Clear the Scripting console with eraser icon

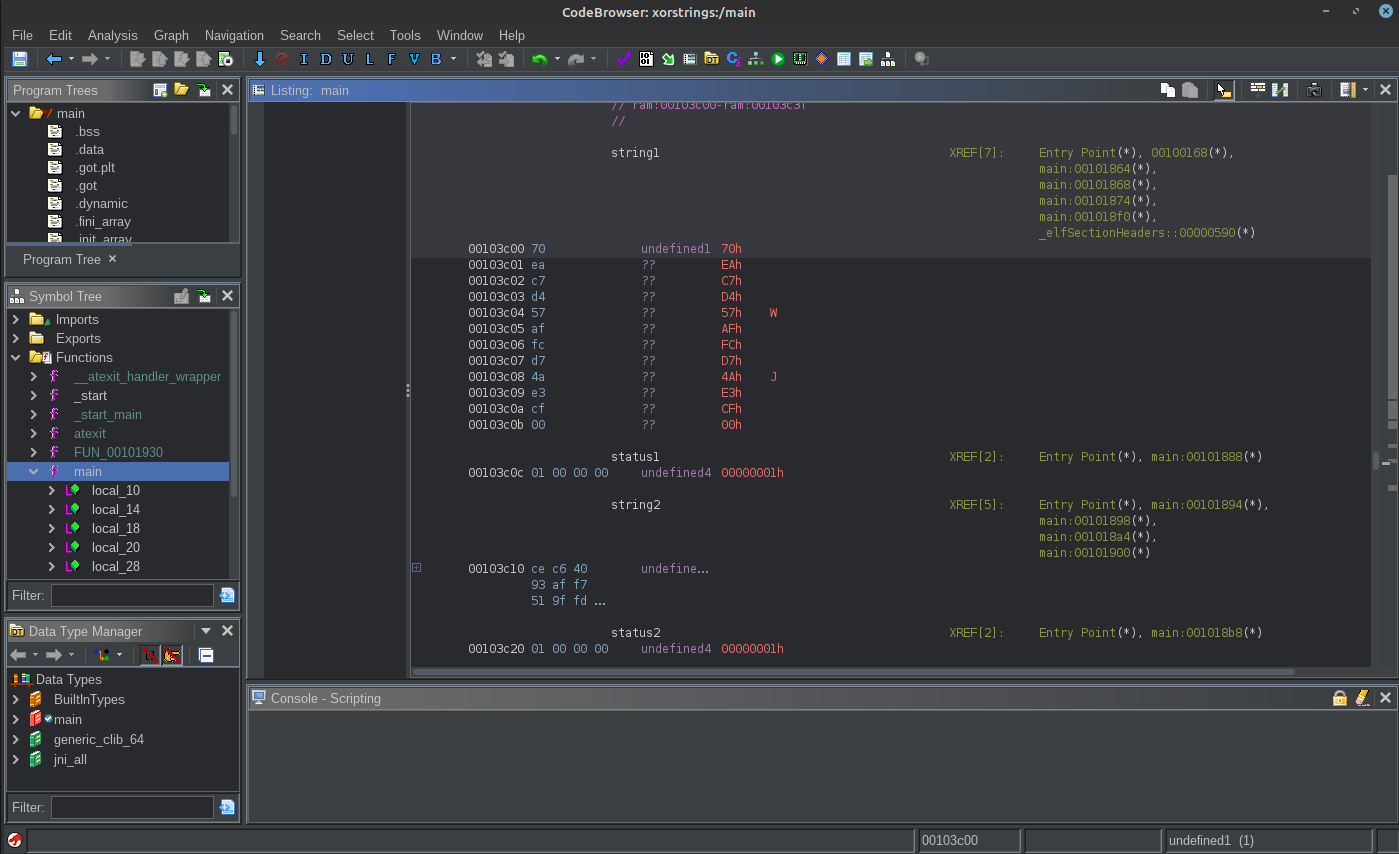[x=1362, y=698]
